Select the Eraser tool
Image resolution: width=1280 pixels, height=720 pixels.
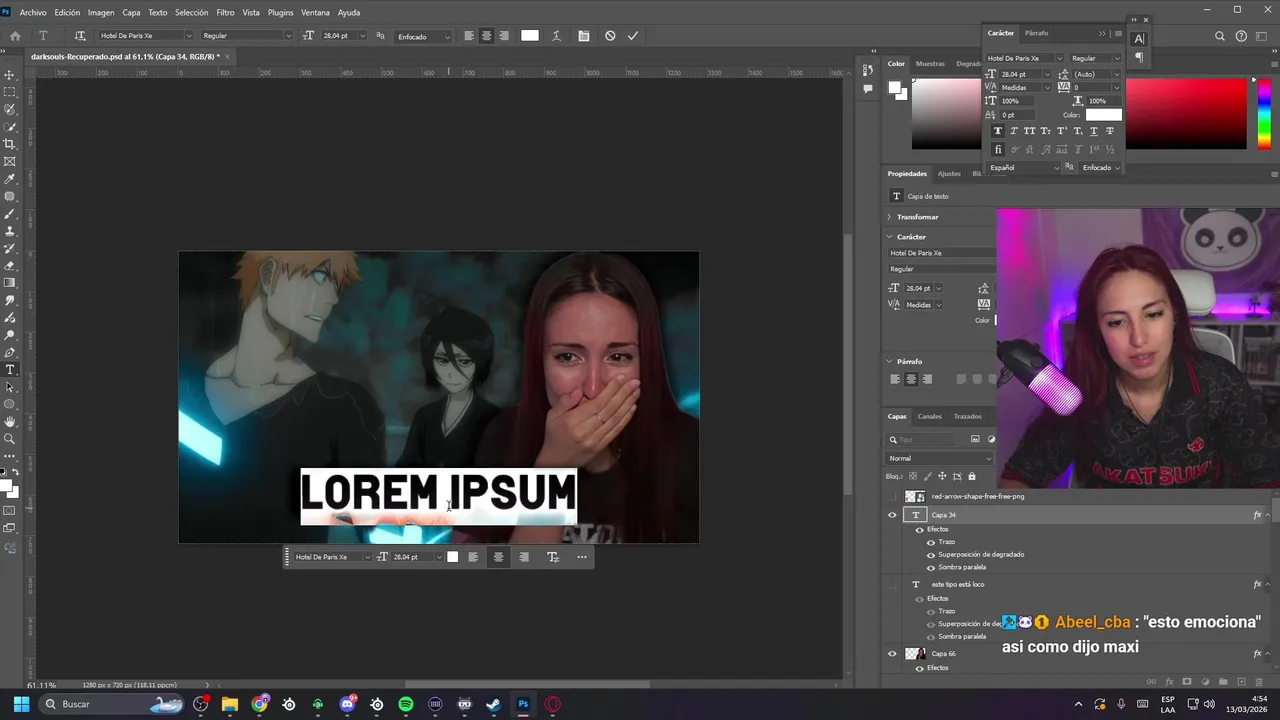pos(10,266)
